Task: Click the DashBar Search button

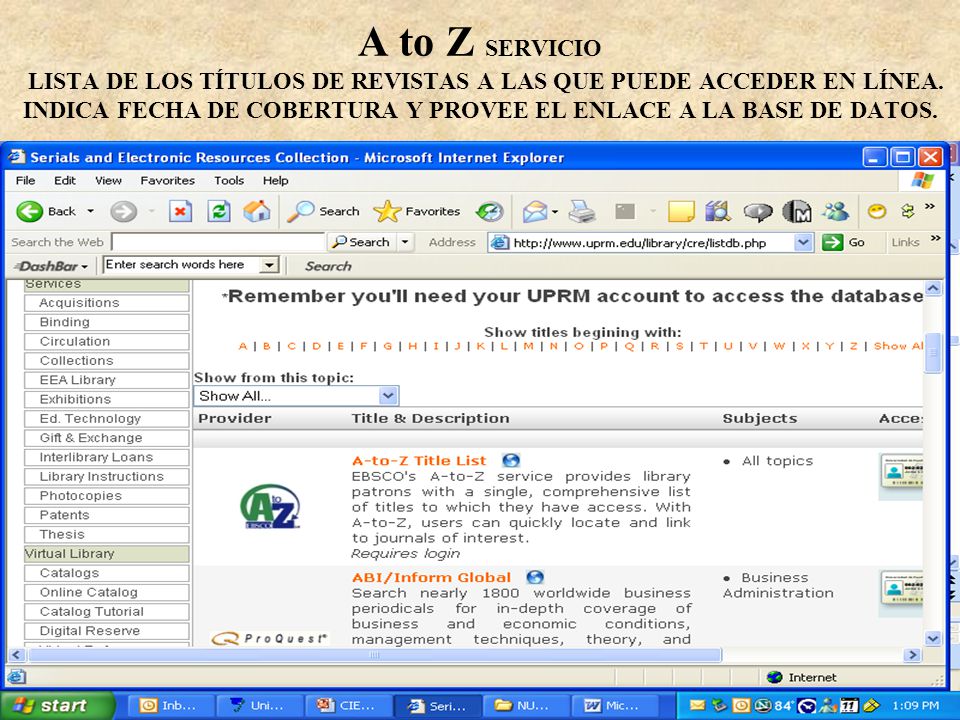Action: coord(328,266)
